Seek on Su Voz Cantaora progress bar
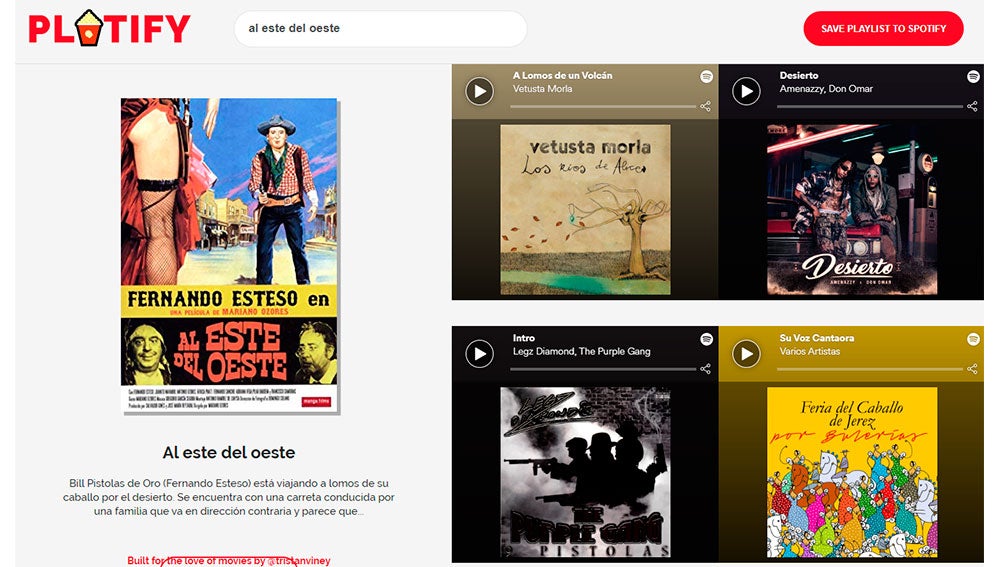The width and height of the screenshot is (1000, 567). click(x=870, y=369)
